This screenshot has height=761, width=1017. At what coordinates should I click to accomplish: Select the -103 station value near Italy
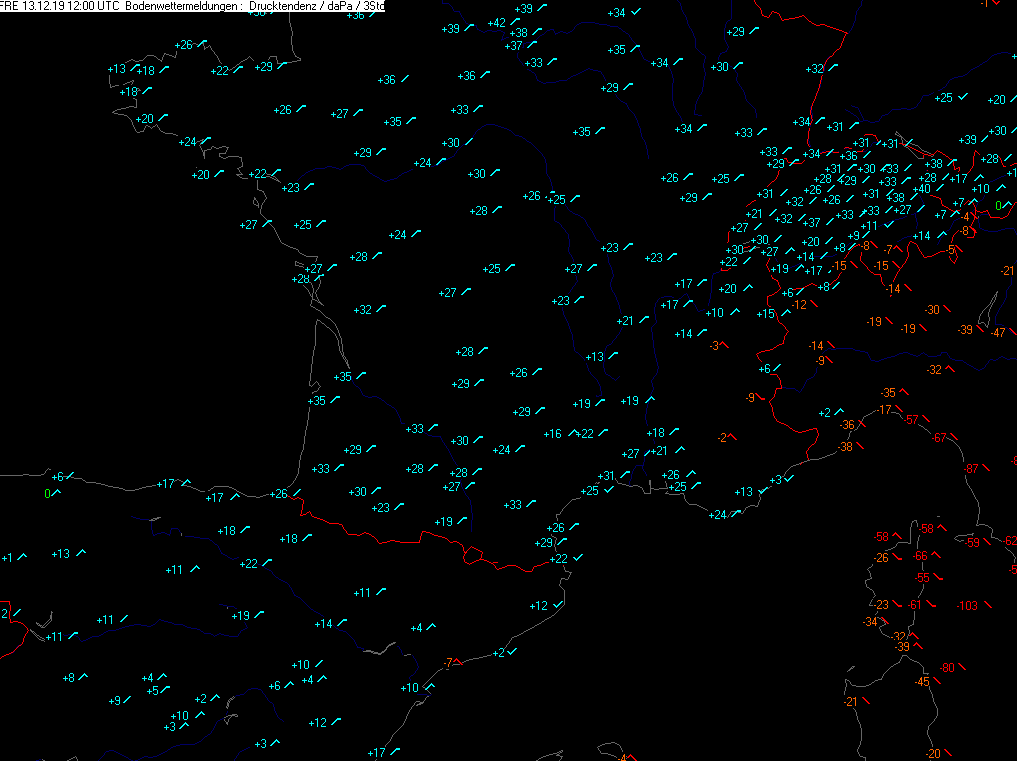966,606
